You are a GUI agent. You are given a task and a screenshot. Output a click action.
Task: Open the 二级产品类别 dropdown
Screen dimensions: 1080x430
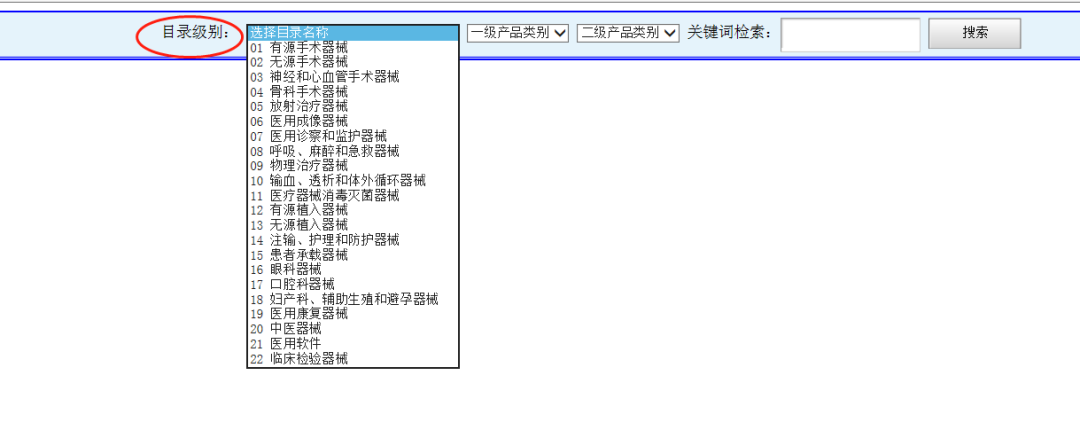point(628,32)
